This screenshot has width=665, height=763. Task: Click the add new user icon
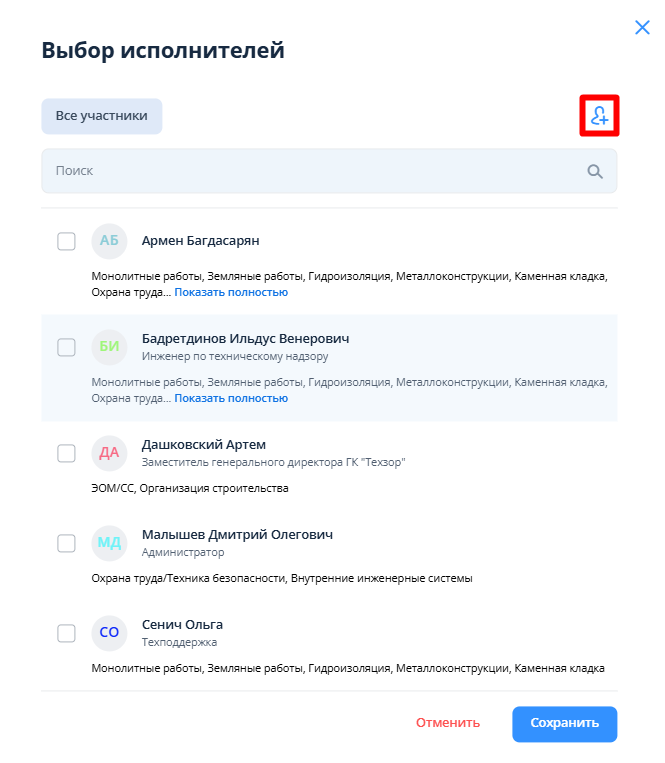pyautogui.click(x=600, y=116)
